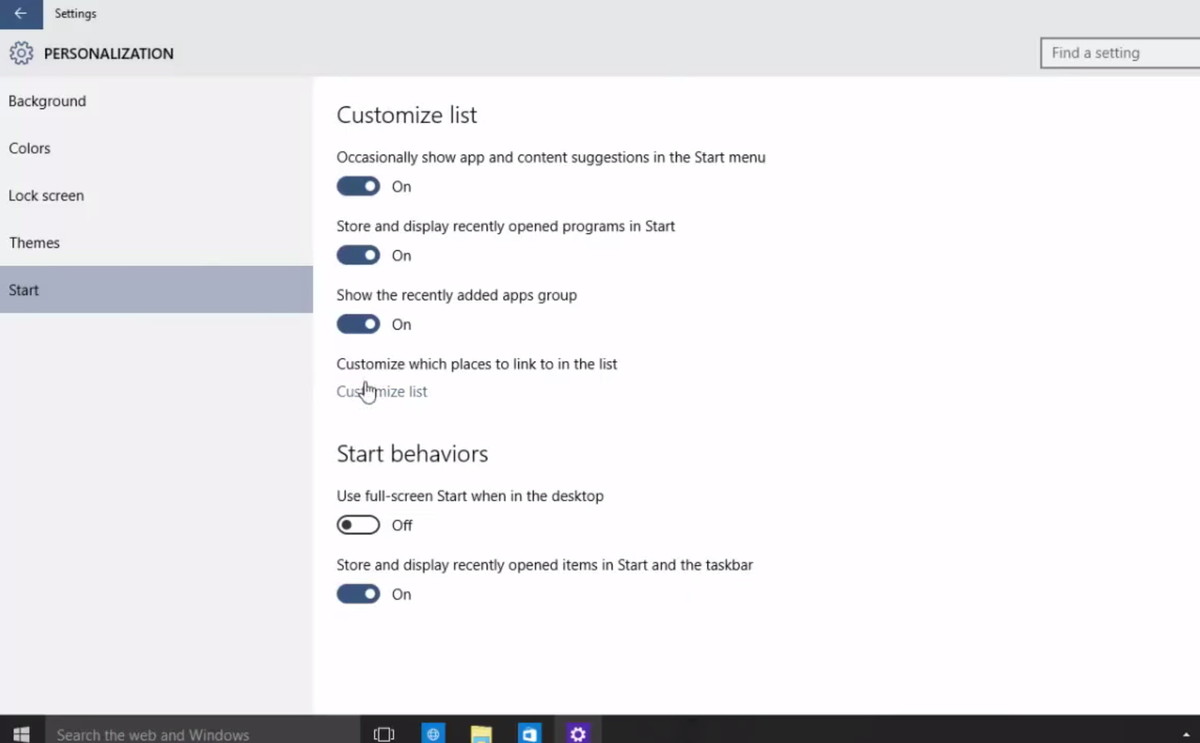Go to the Colors section
This screenshot has height=743, width=1200.
pos(30,148)
